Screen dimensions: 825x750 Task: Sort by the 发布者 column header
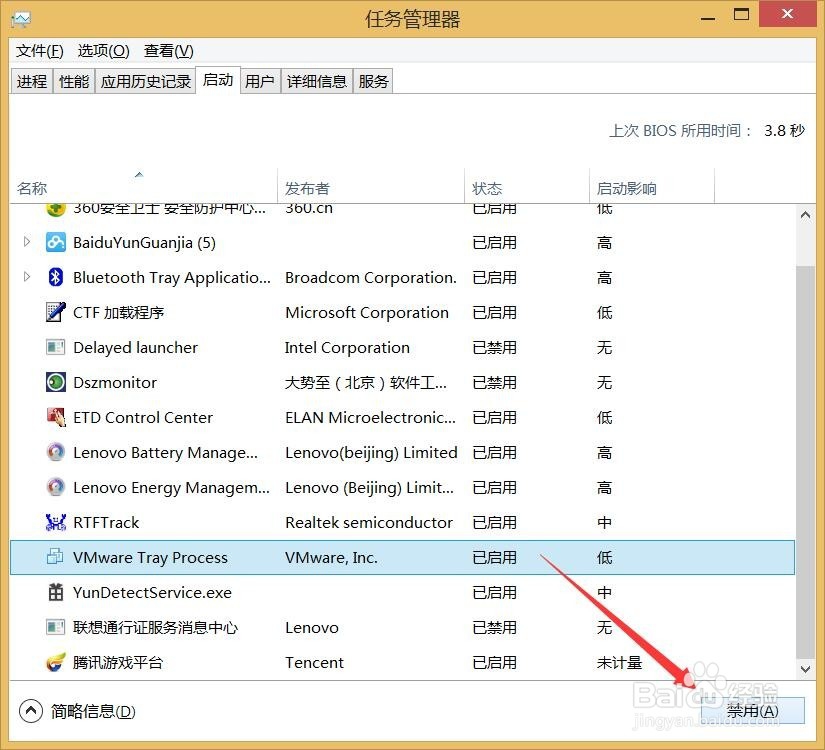[x=371, y=188]
